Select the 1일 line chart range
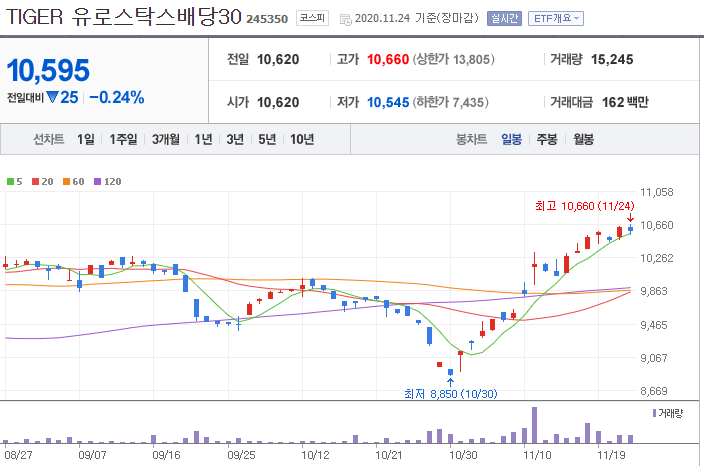The height and width of the screenshot is (466, 704). pyautogui.click(x=86, y=140)
